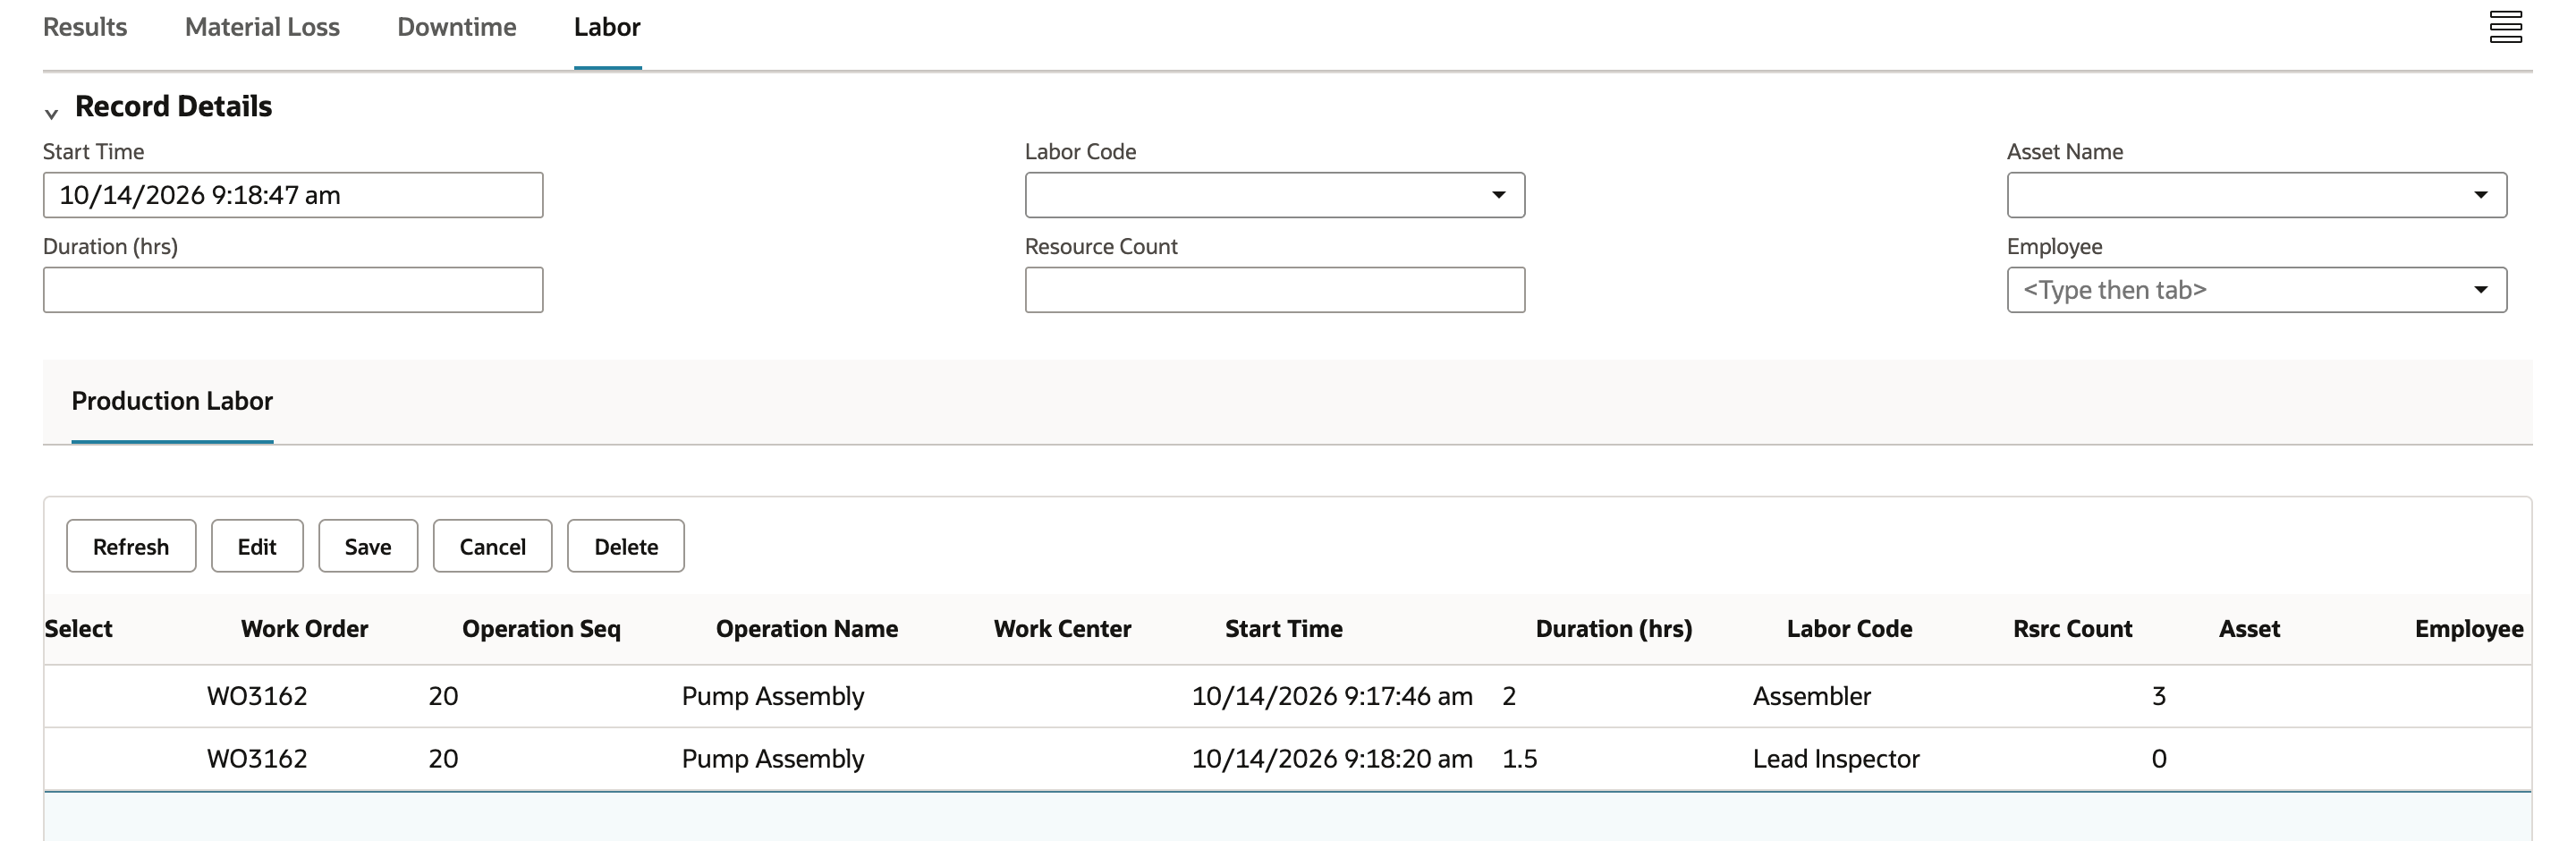Click the Refresh button
Image resolution: width=2576 pixels, height=841 pixels.
(131, 546)
